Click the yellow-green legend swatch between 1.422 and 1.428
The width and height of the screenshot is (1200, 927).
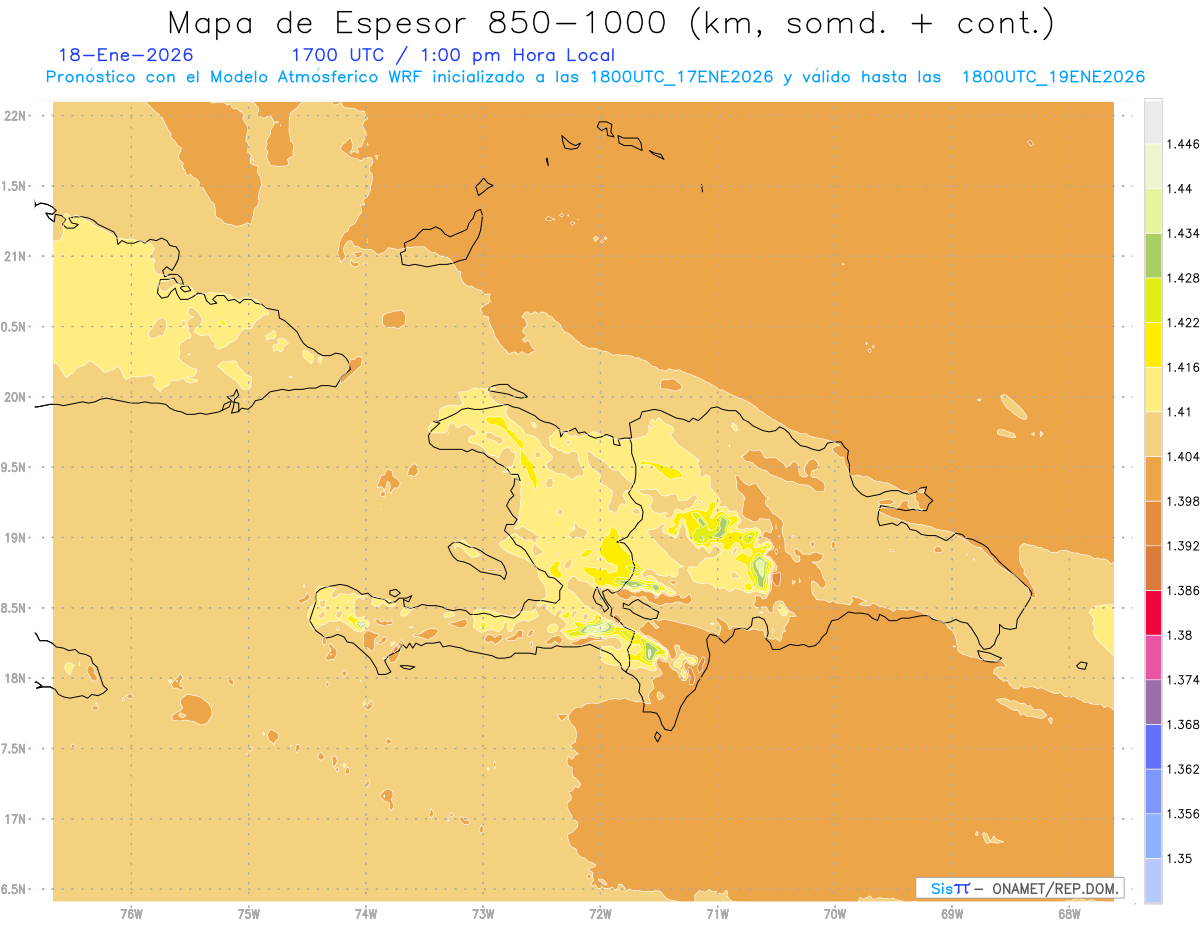coord(1153,300)
